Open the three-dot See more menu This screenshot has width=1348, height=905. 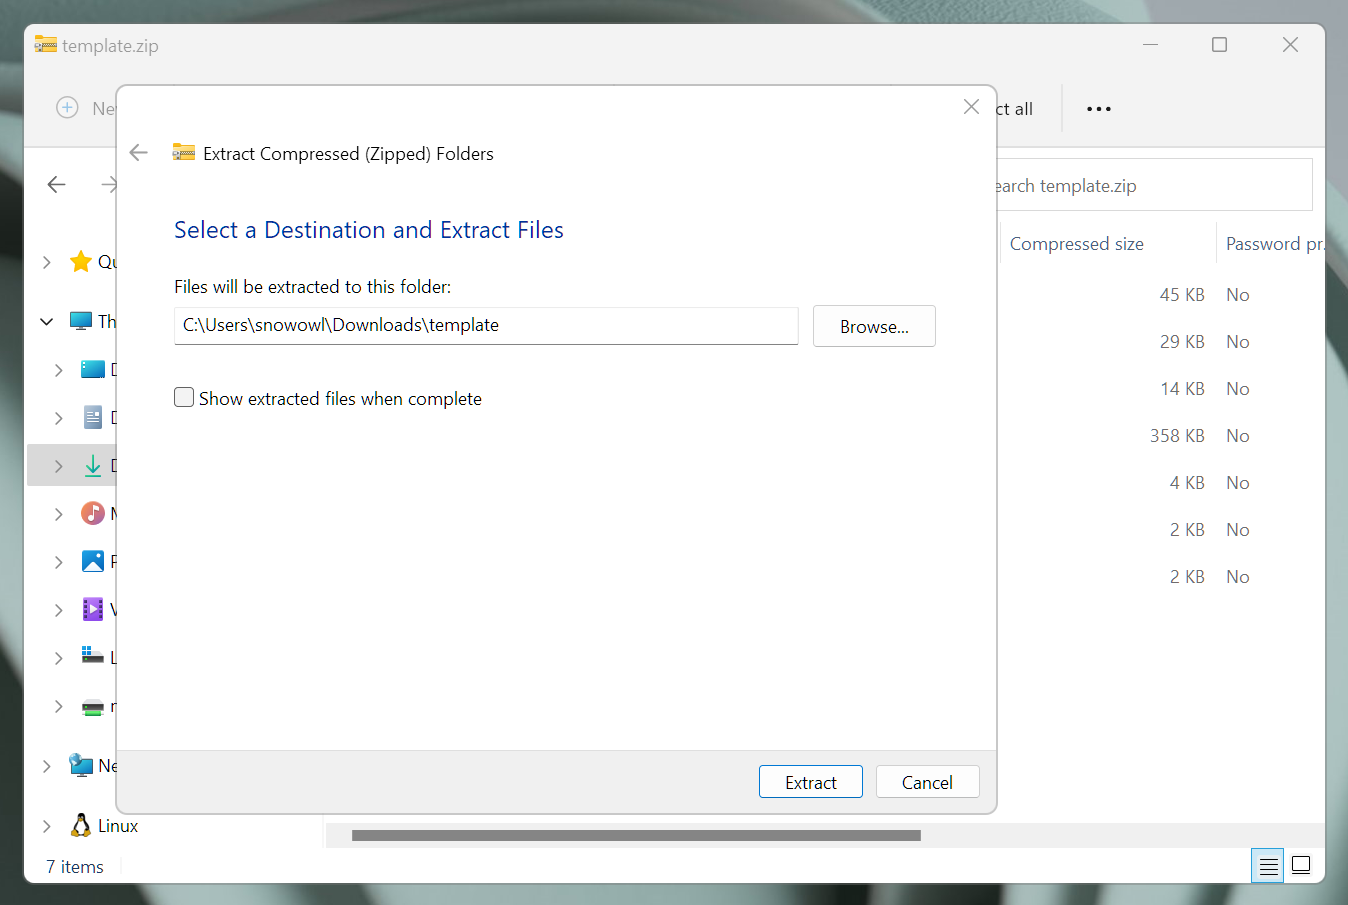[1099, 109]
